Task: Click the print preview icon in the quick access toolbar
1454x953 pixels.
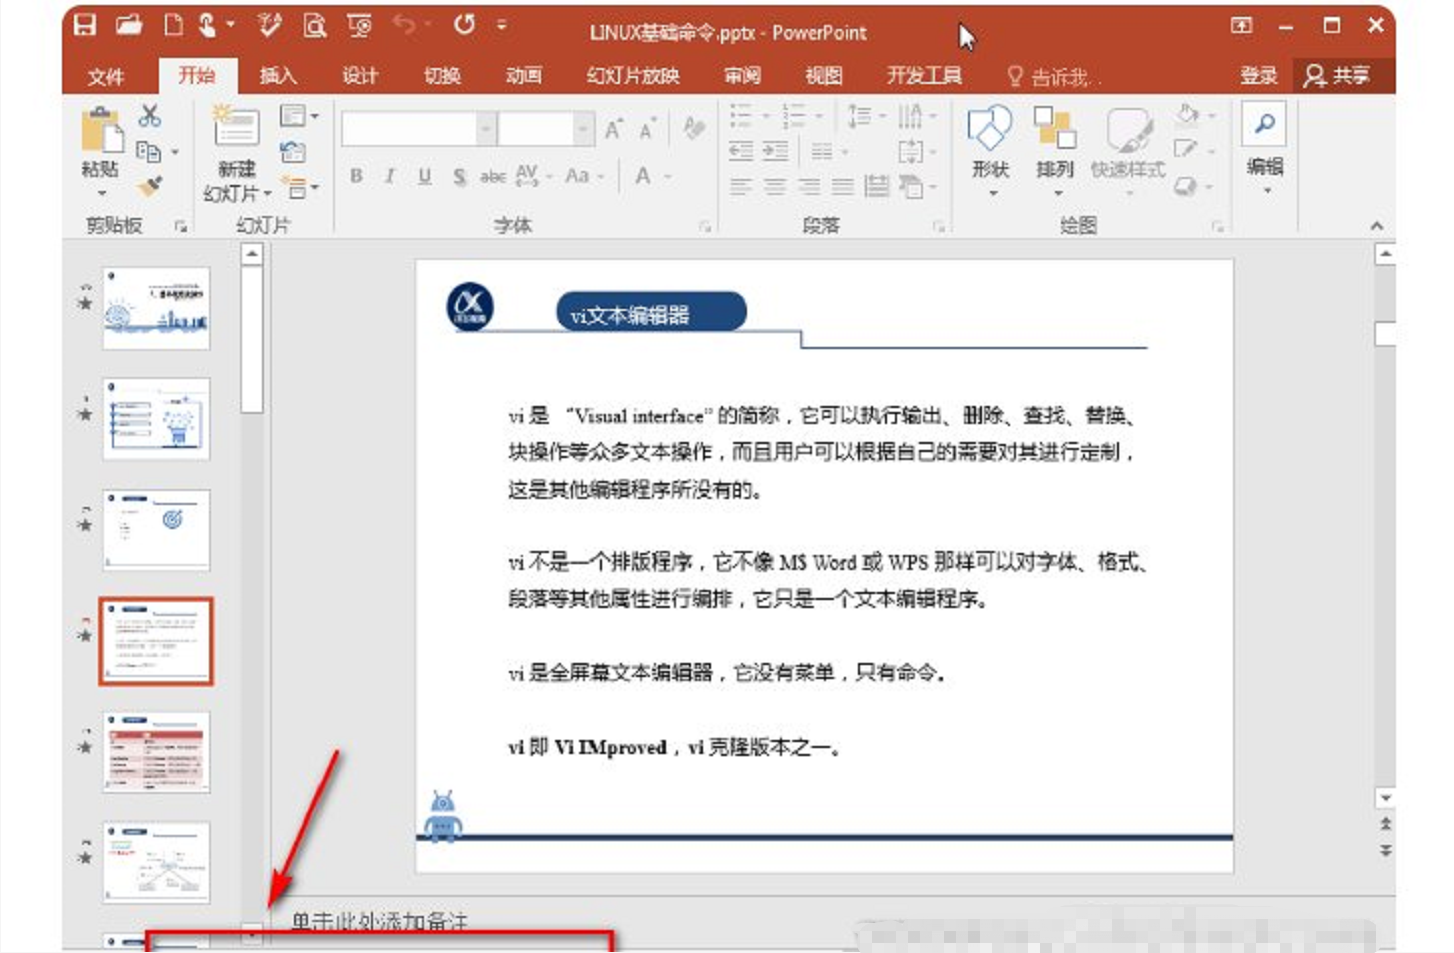Action: pos(315,26)
